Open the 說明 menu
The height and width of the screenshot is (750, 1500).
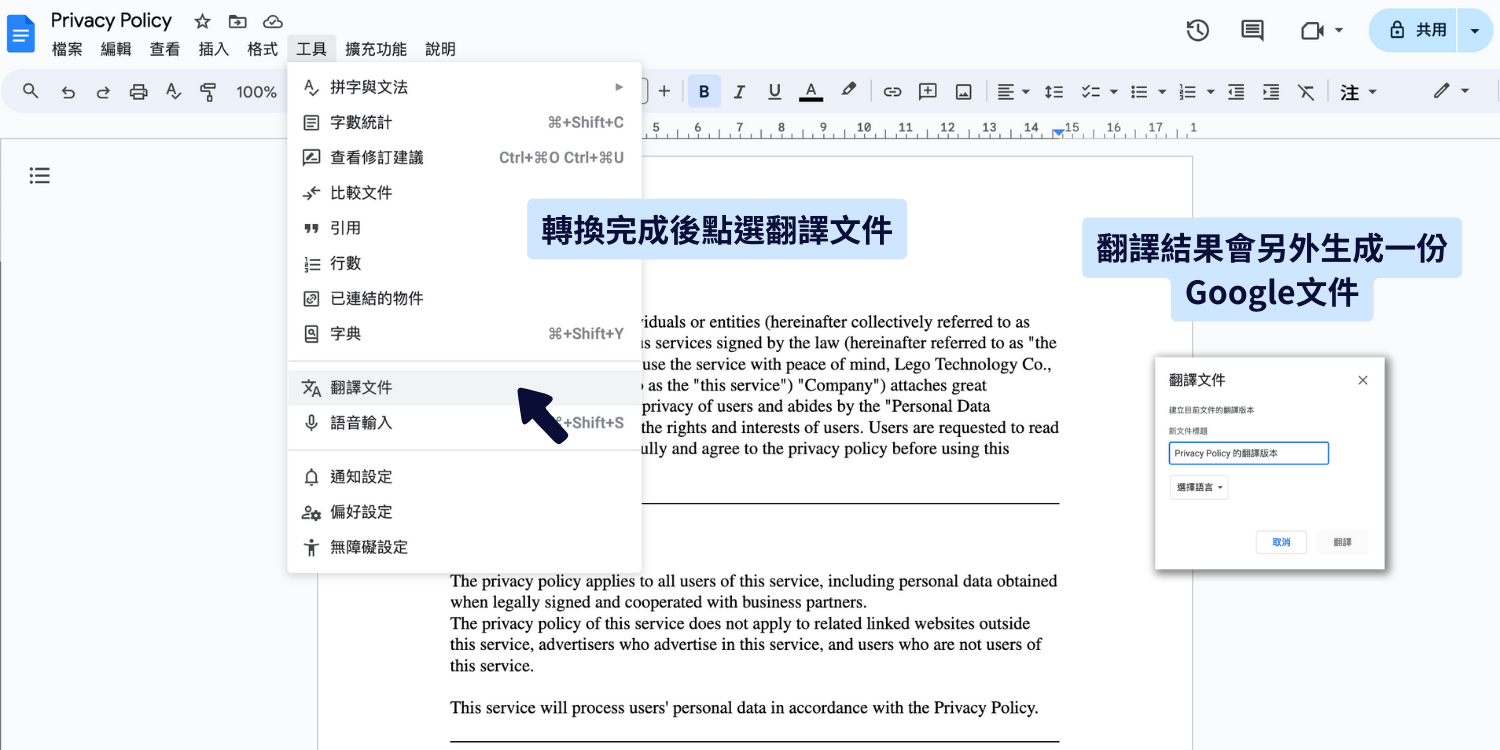(440, 49)
